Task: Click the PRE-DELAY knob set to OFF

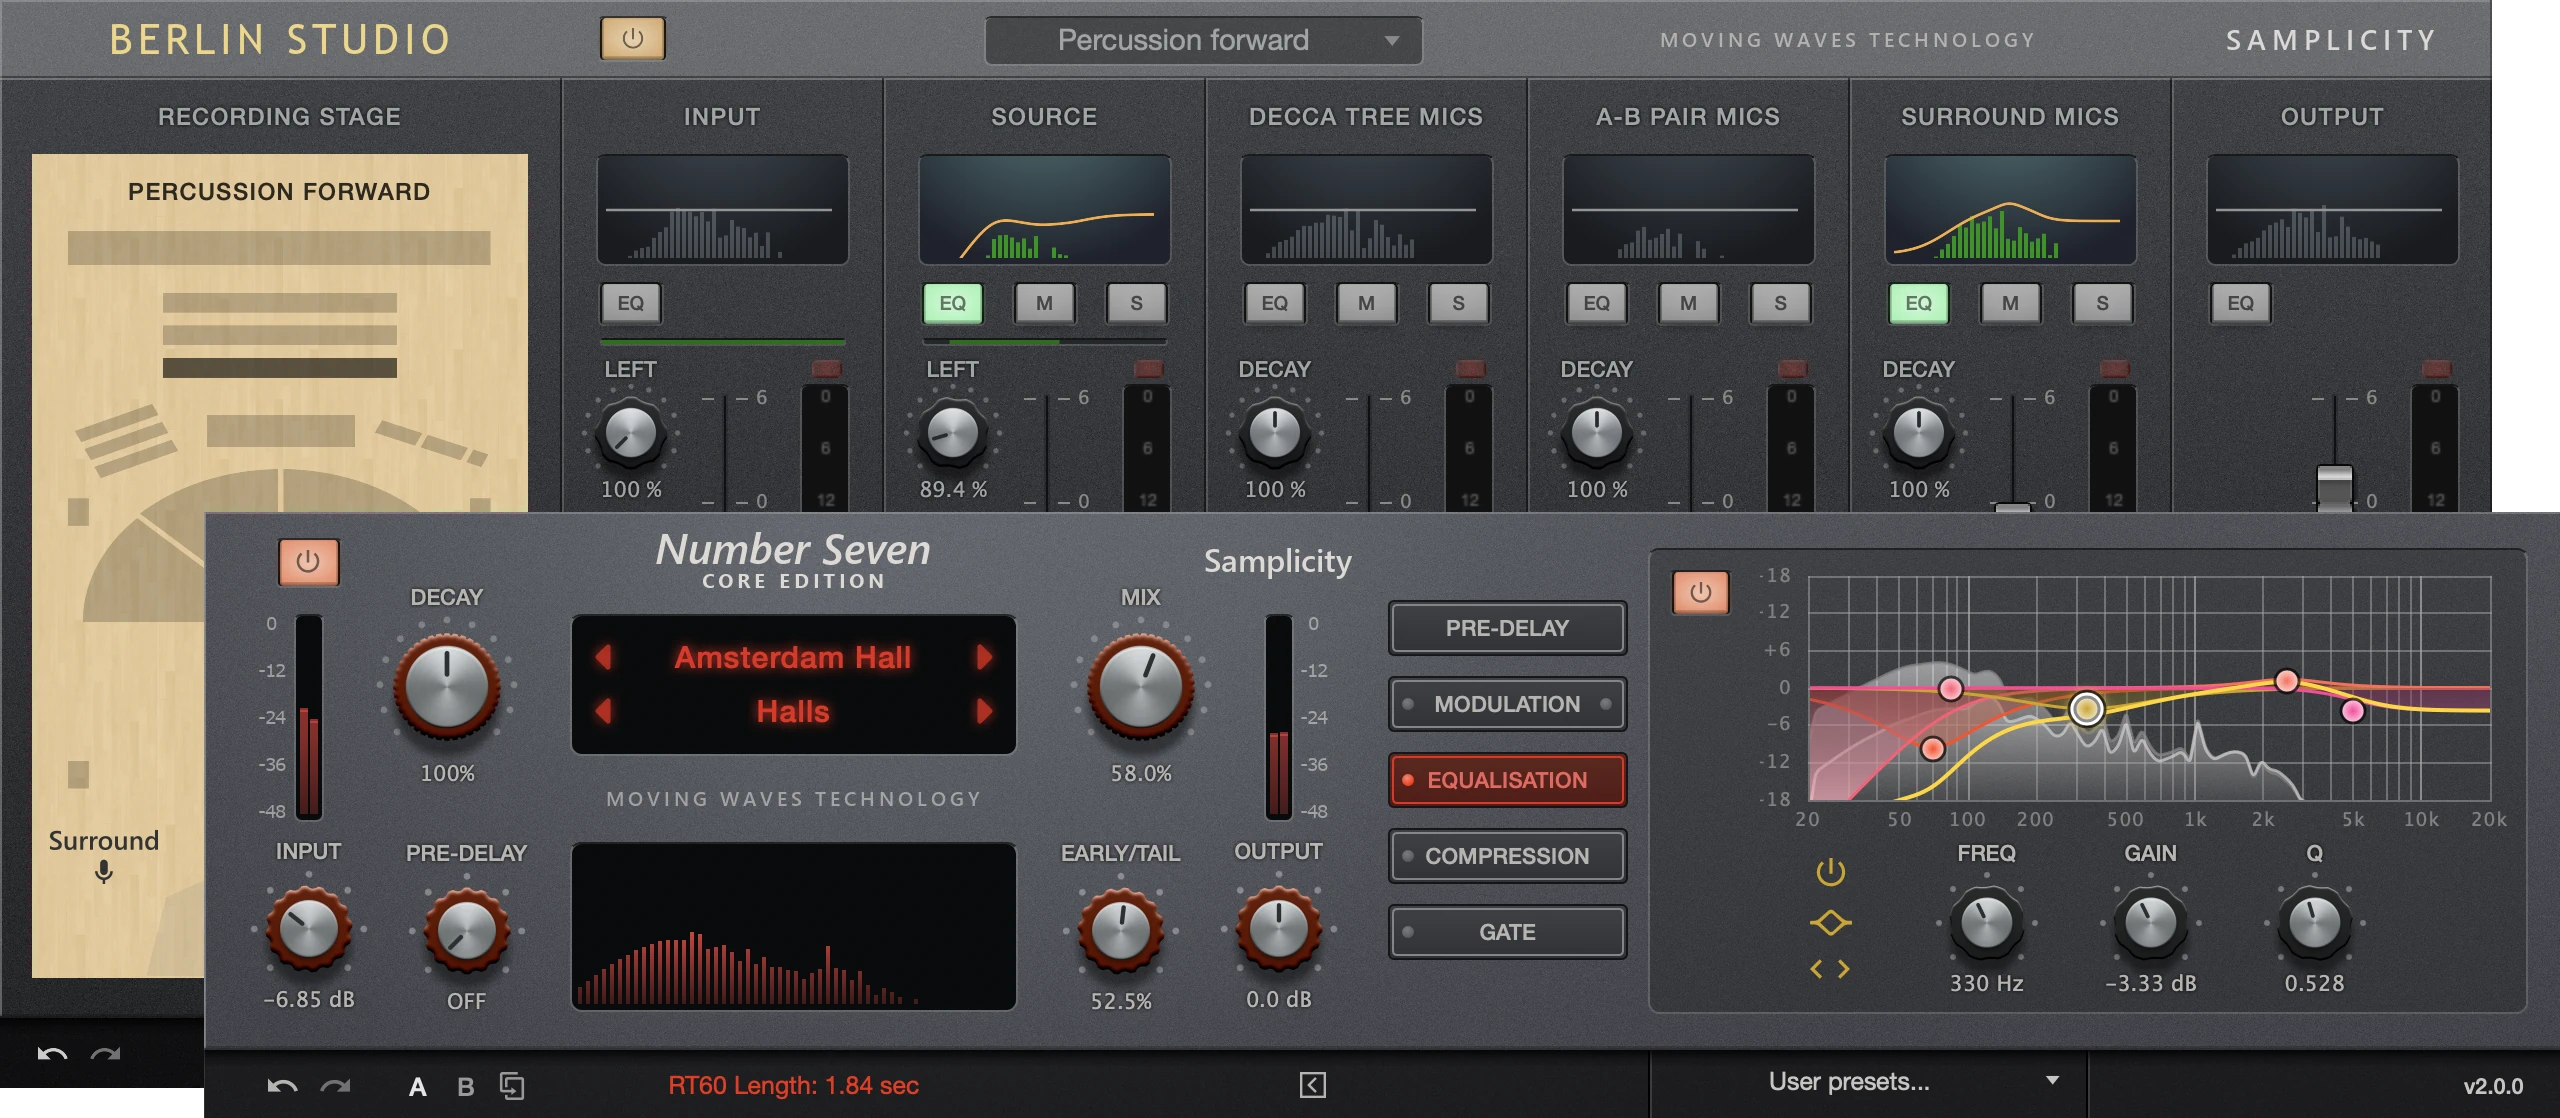Action: tap(466, 929)
